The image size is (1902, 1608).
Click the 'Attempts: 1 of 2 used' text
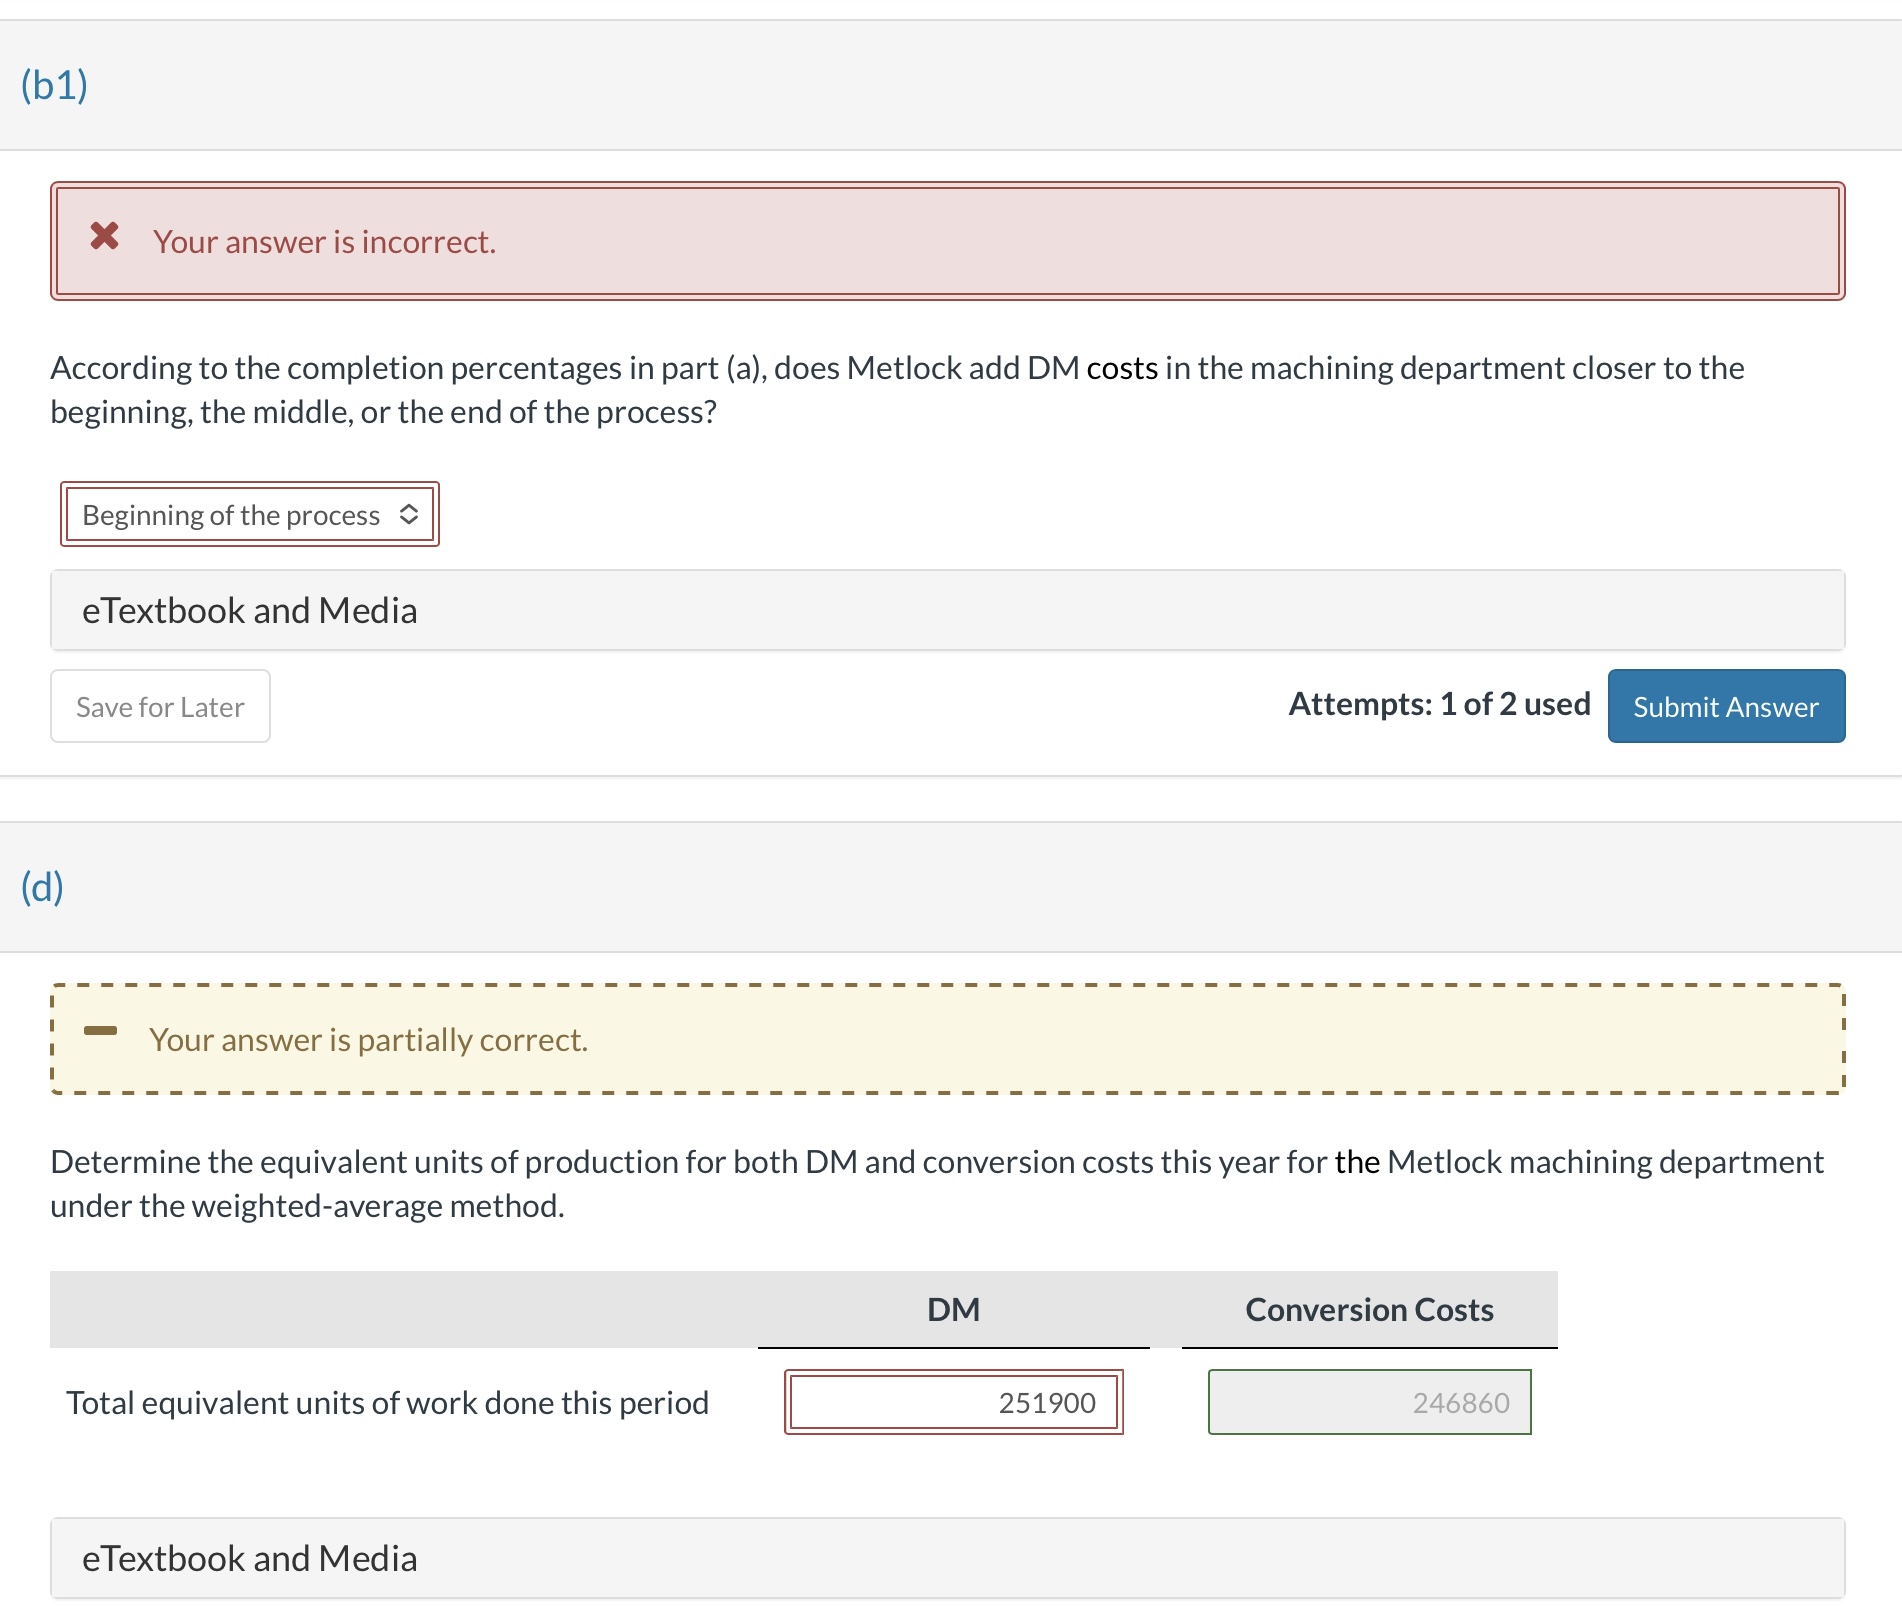click(x=1440, y=704)
